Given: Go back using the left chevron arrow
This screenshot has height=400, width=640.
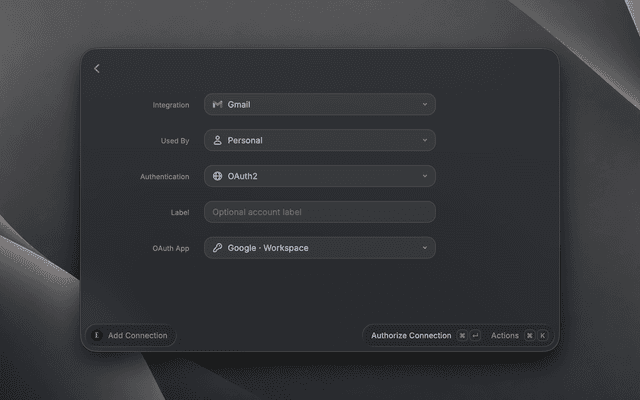Looking at the screenshot, I should click(x=97, y=69).
